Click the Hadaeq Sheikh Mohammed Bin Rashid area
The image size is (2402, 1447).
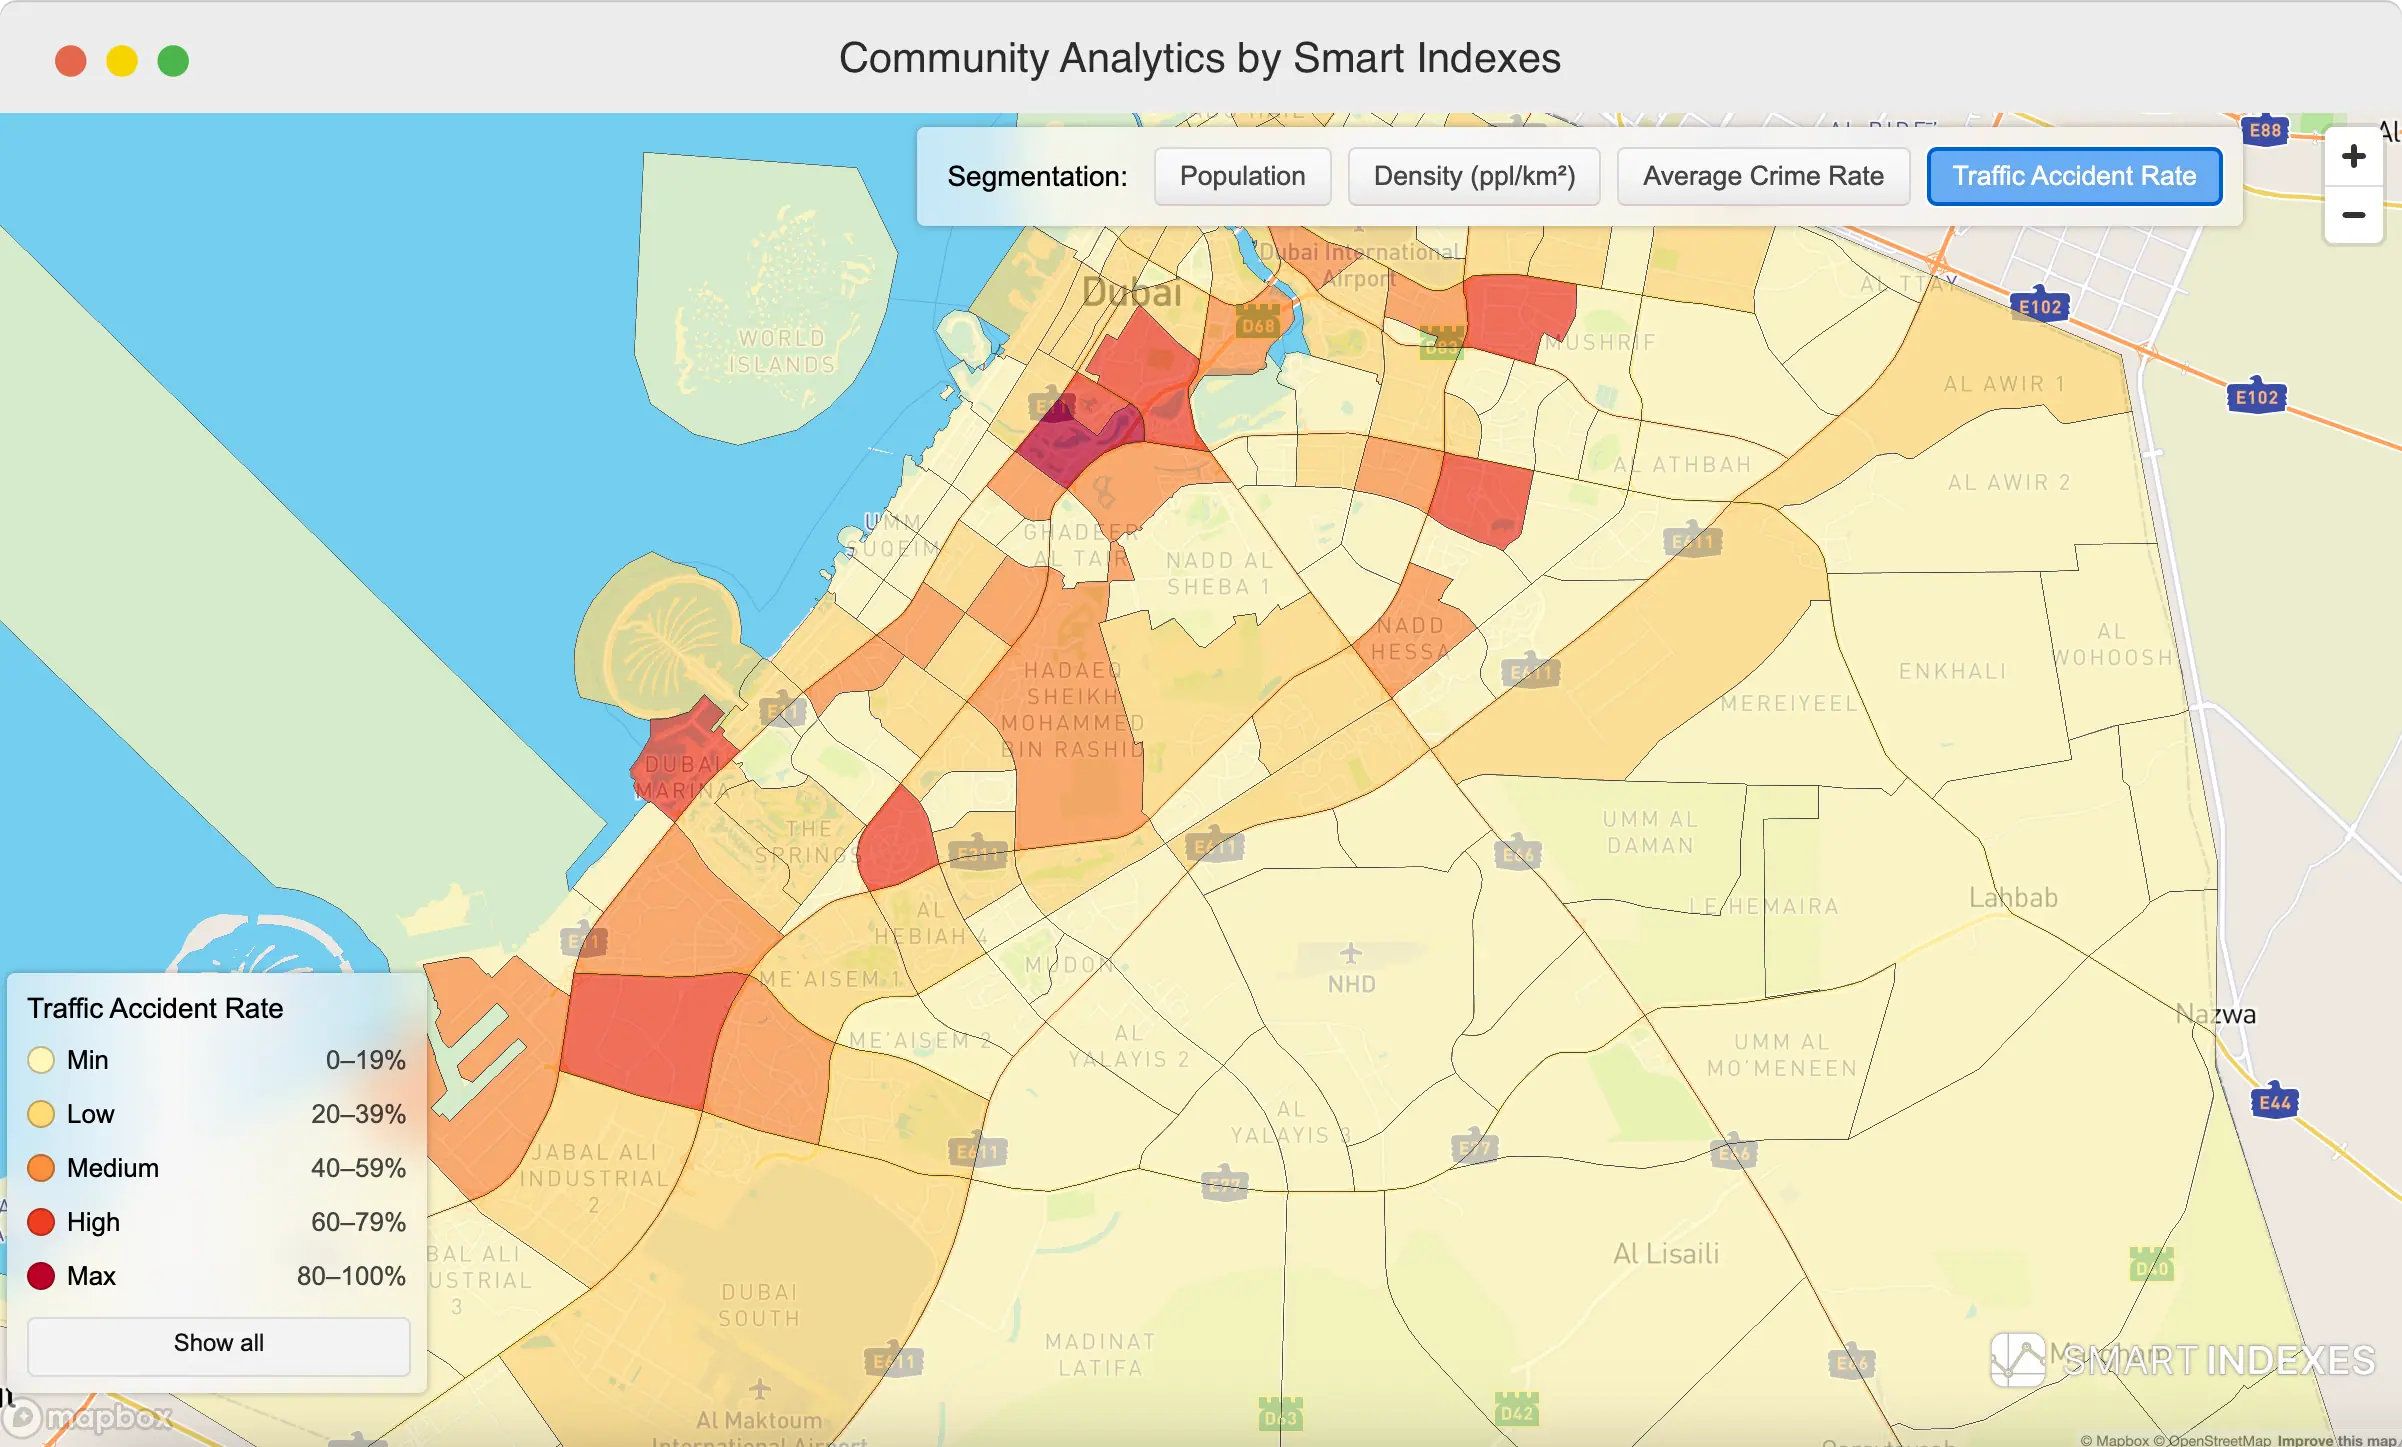[1072, 709]
